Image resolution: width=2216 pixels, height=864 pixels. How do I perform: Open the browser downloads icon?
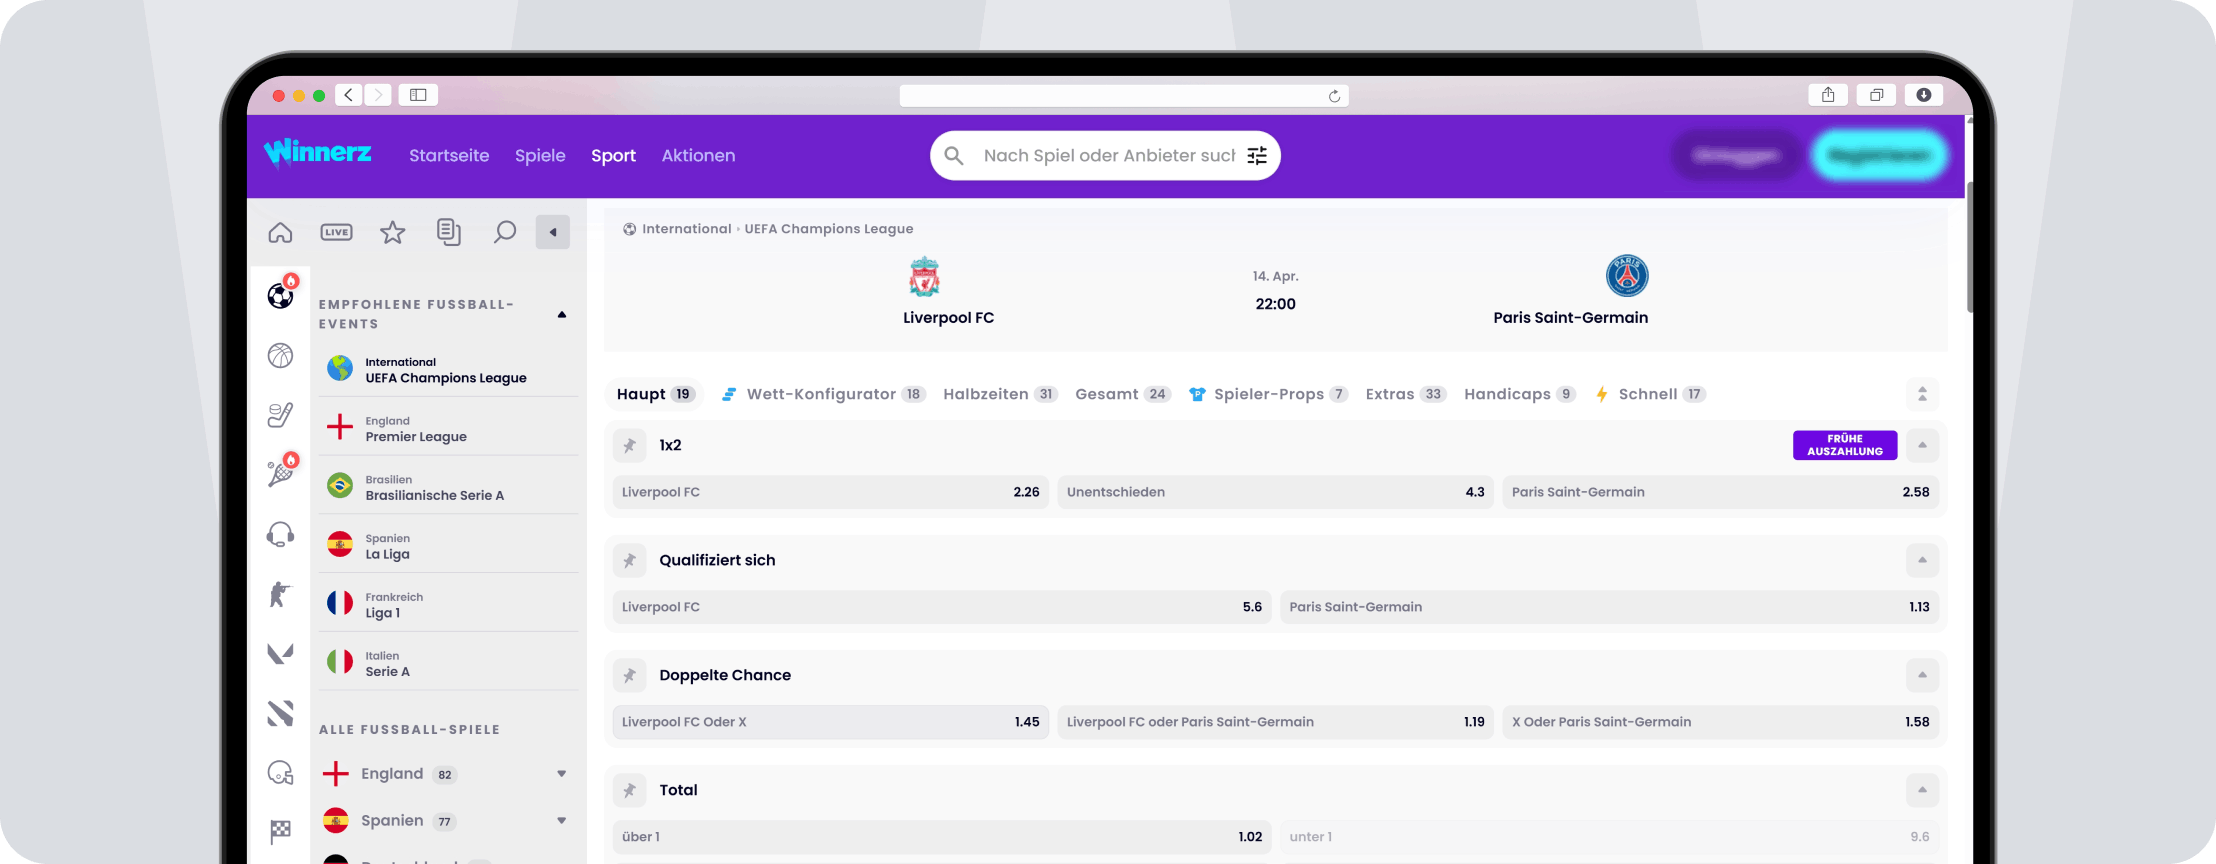(x=1923, y=95)
